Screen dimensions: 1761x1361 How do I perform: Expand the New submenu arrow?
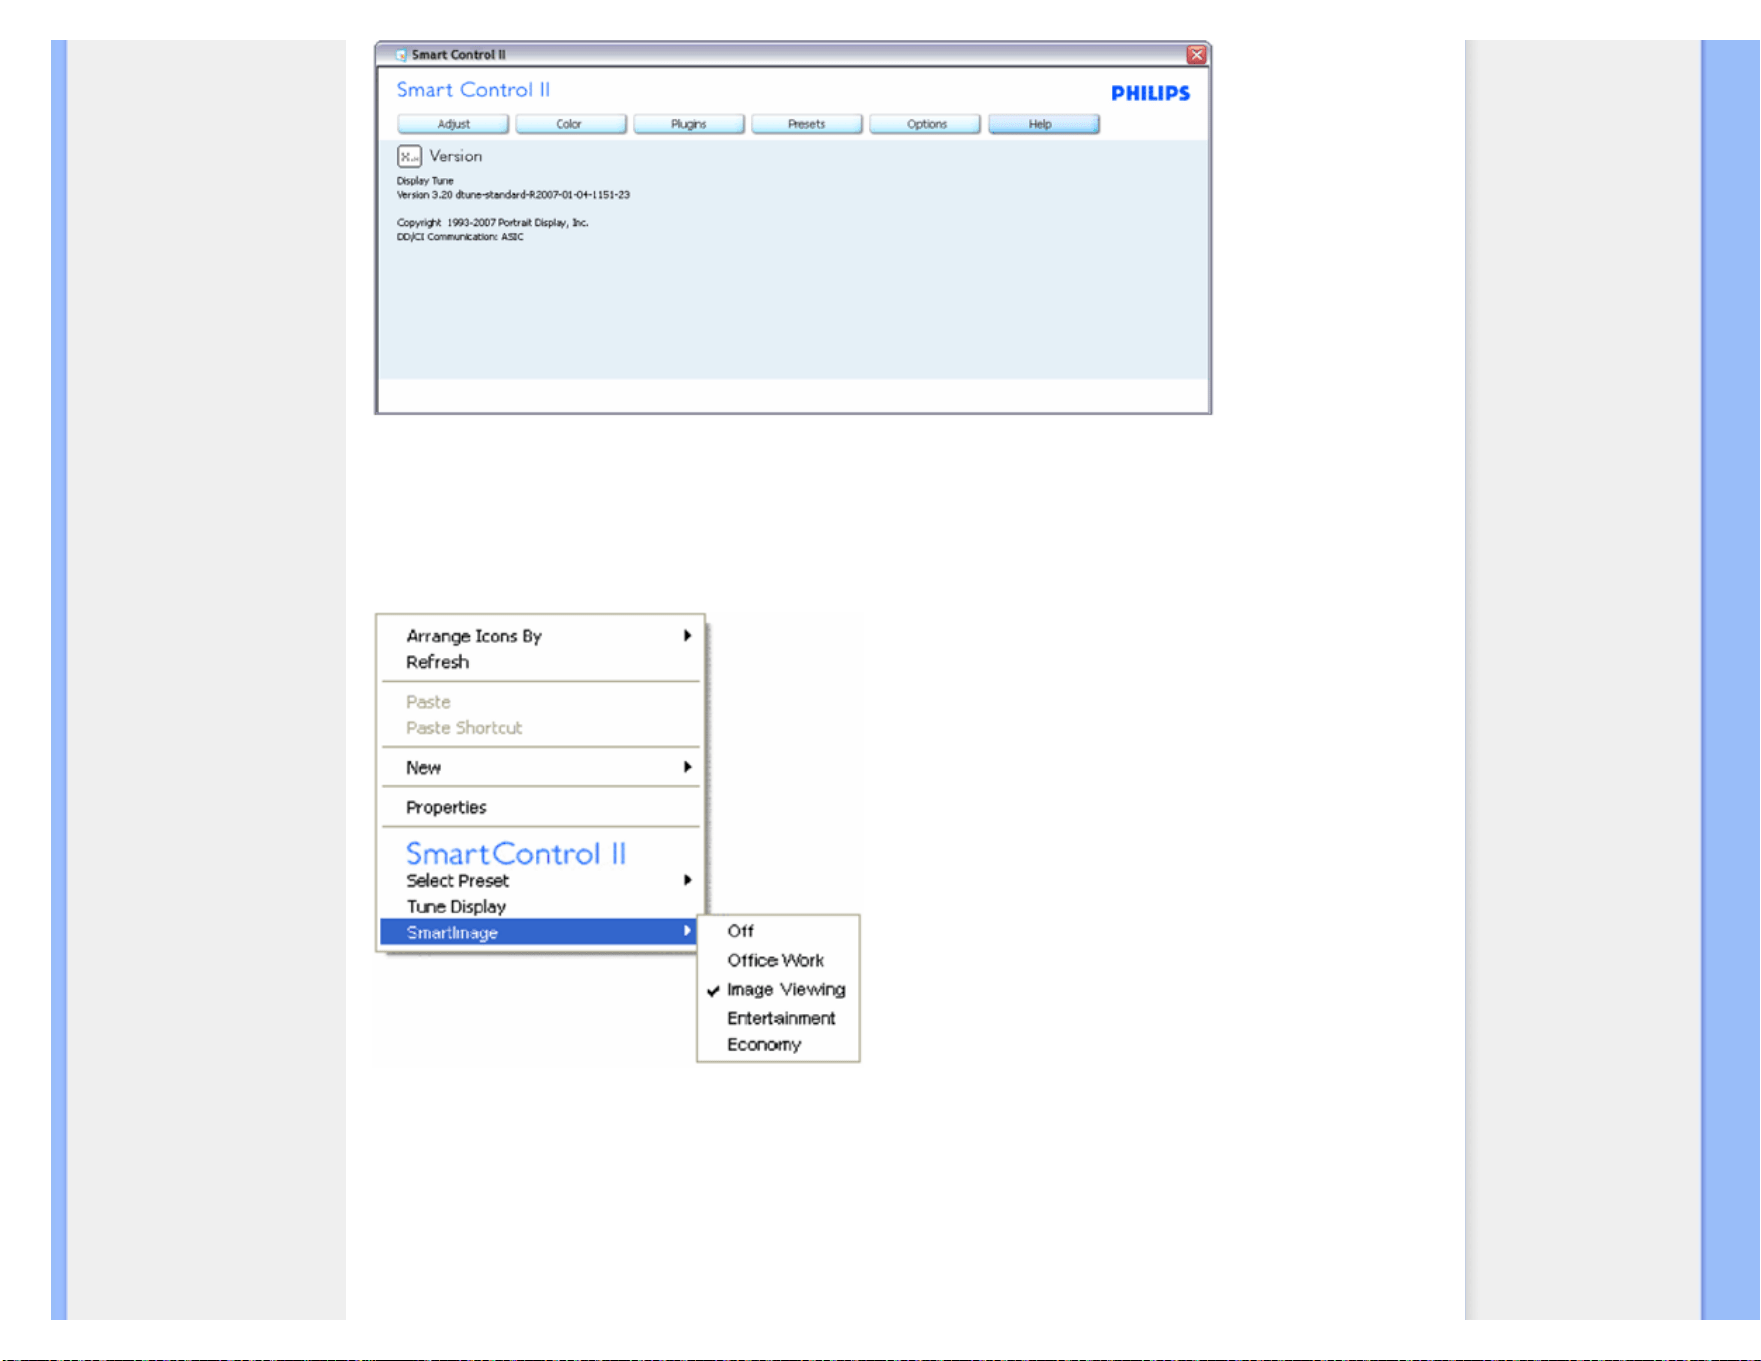point(687,767)
